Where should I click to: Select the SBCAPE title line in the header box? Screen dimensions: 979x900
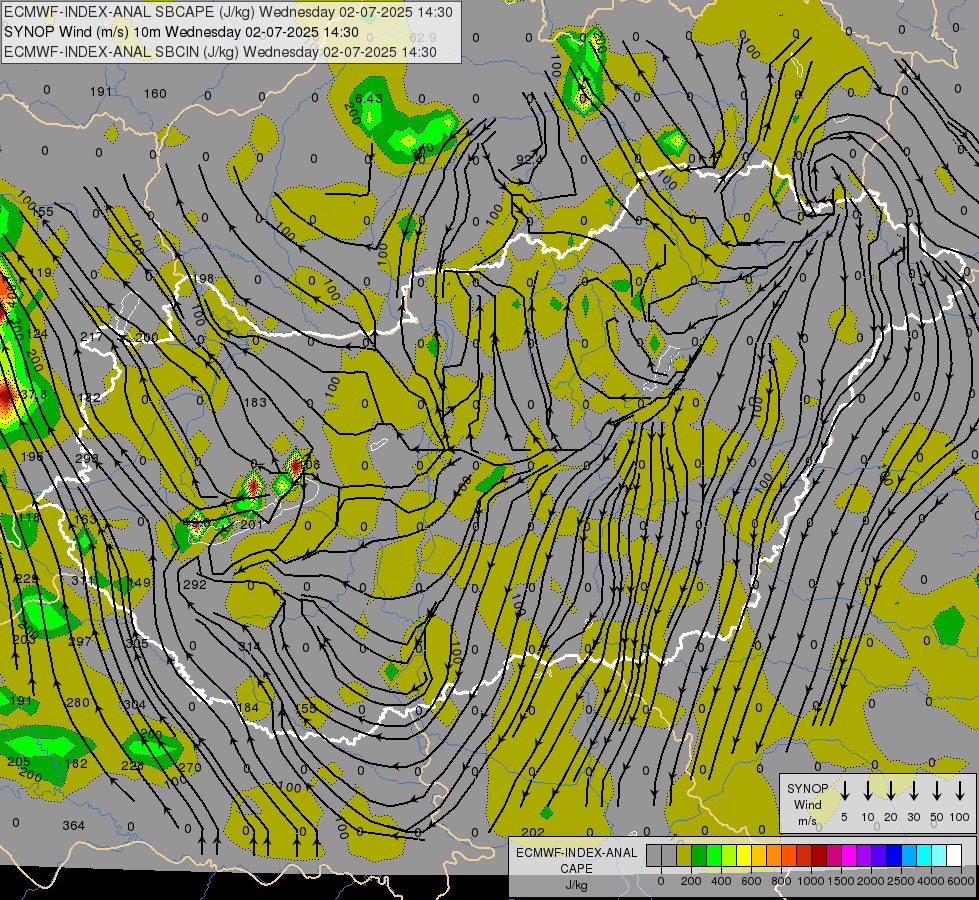point(228,12)
